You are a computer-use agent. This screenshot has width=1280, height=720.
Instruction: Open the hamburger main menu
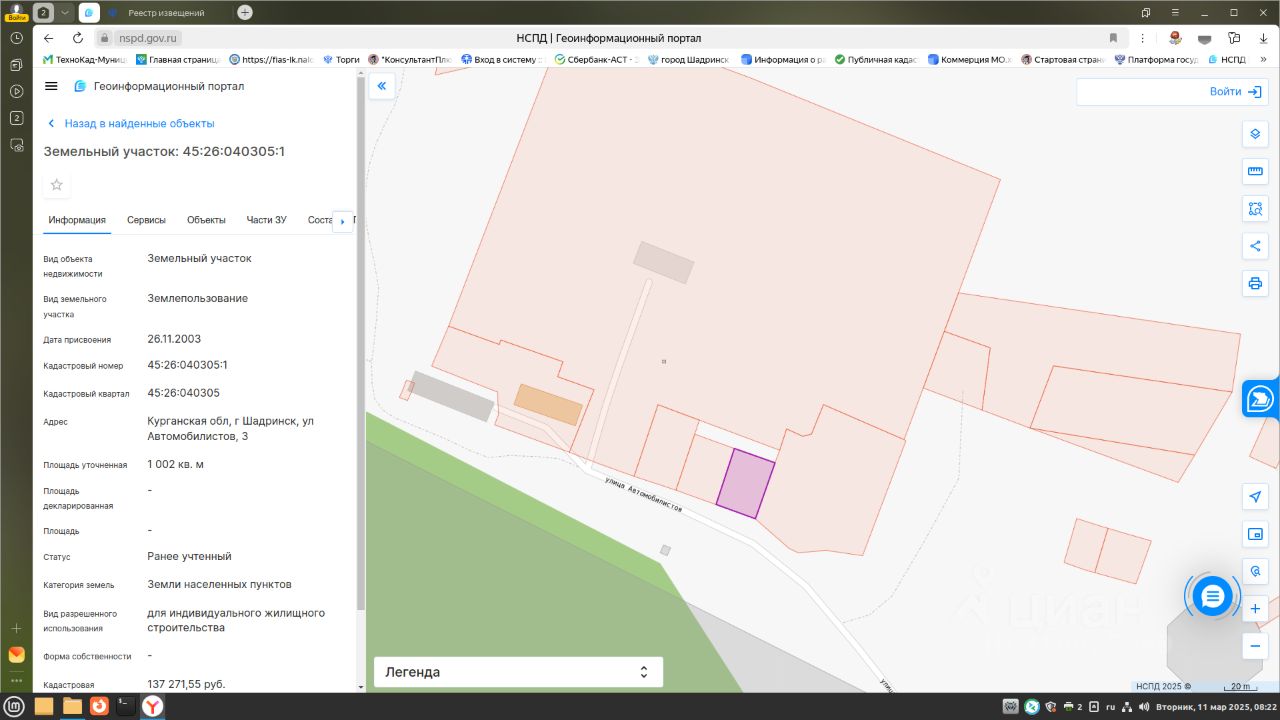click(x=51, y=86)
